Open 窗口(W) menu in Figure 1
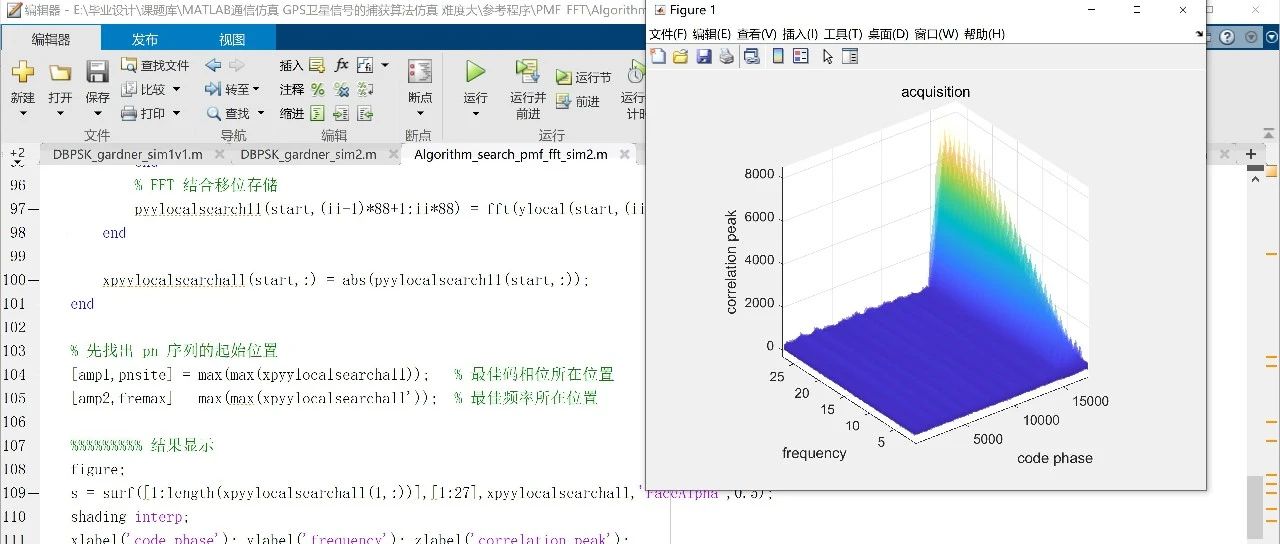This screenshot has height=544, width=1280. pyautogui.click(x=936, y=34)
